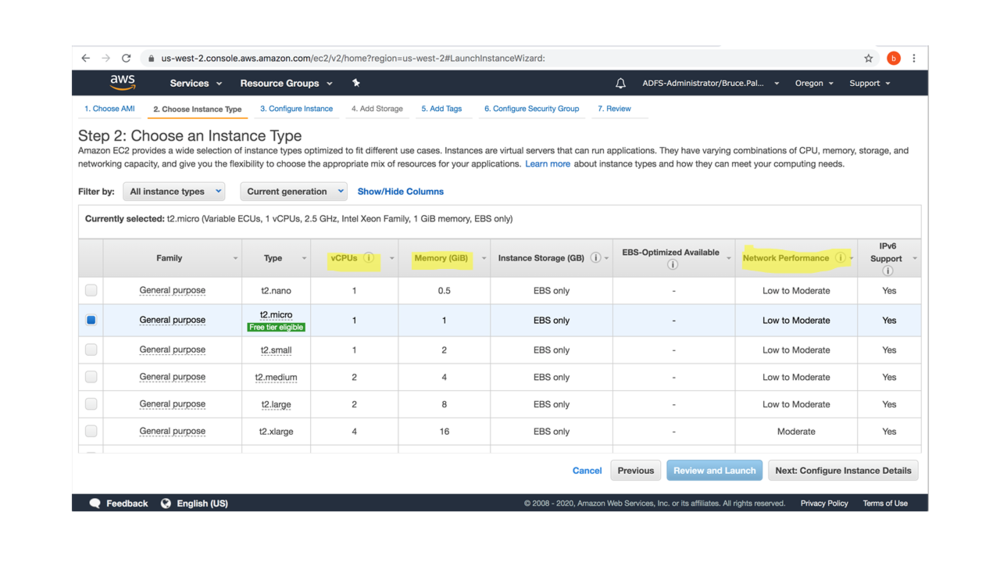Click the Previous button
This screenshot has height=563, width=1000.
[x=635, y=471]
